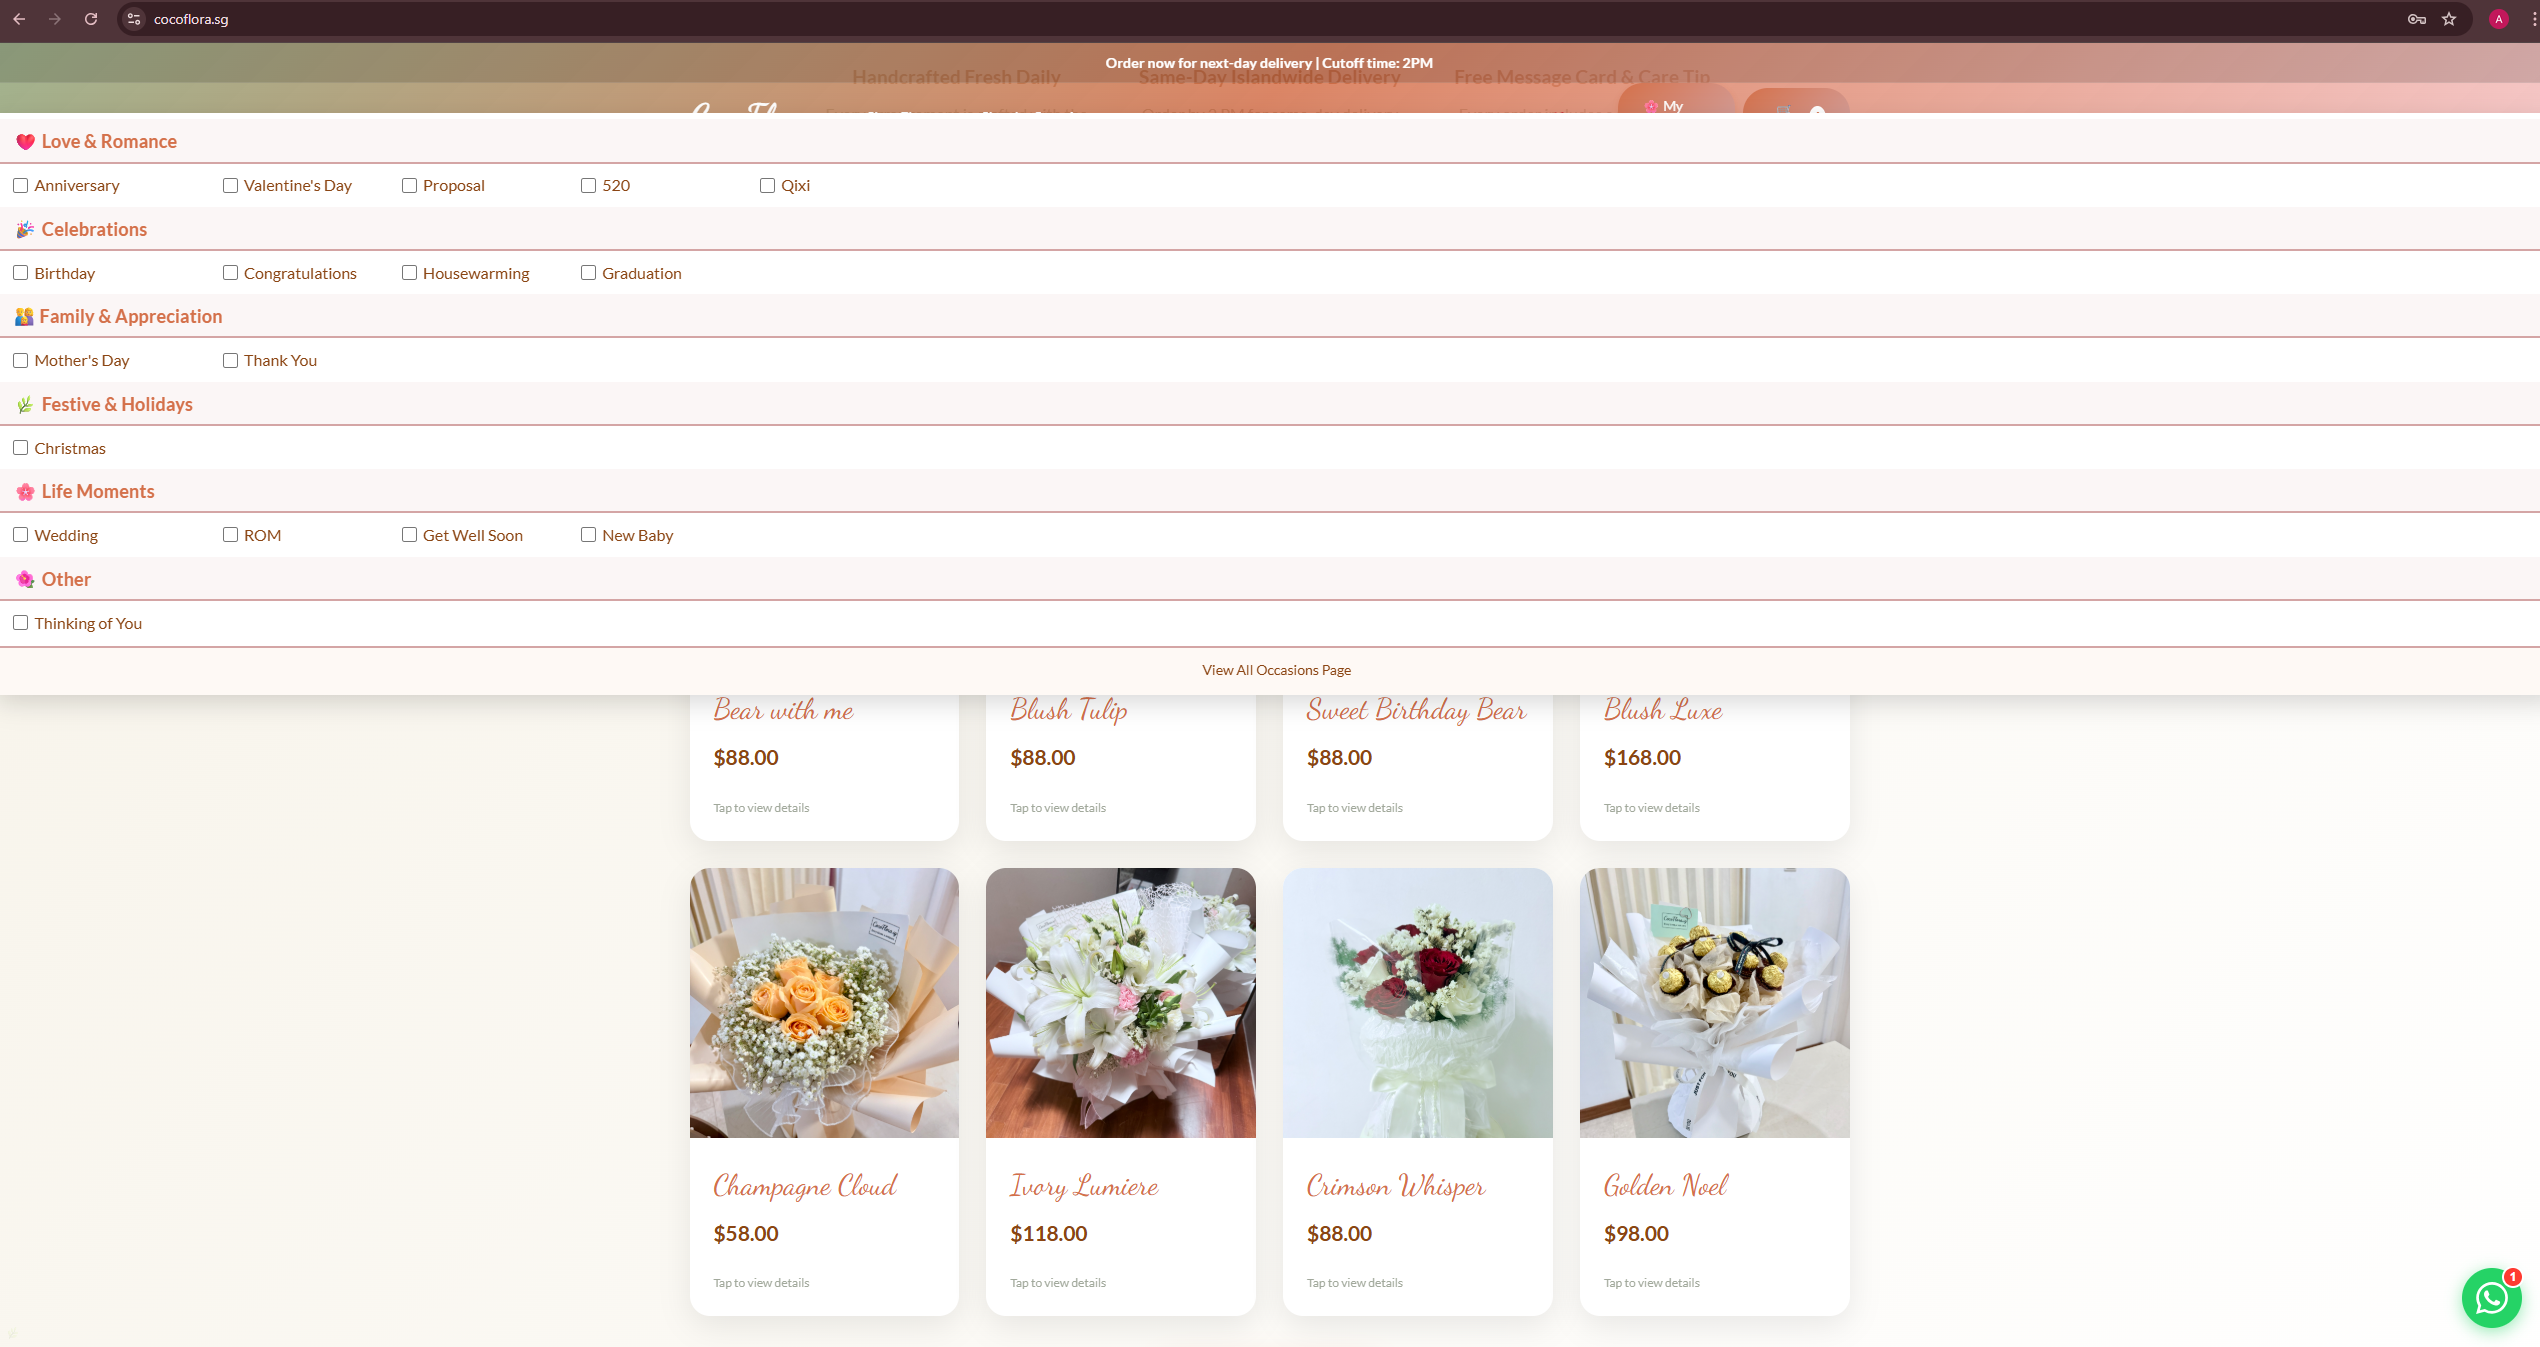Image resolution: width=2540 pixels, height=1347 pixels.
Task: Click the browser back arrow
Action: click(19, 18)
